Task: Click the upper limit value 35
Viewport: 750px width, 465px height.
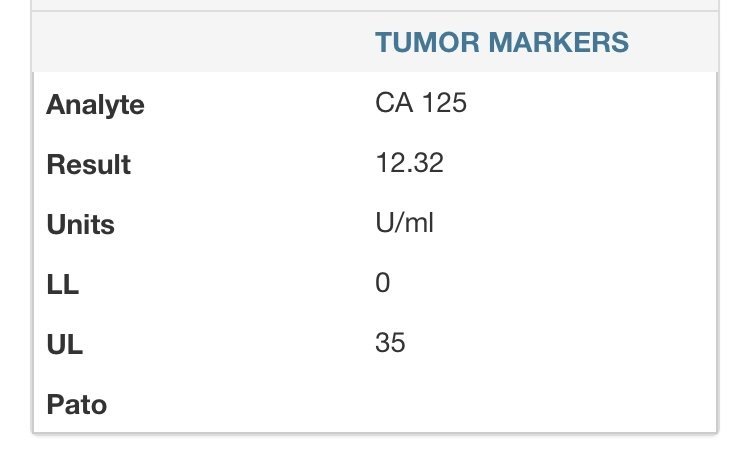Action: click(390, 343)
